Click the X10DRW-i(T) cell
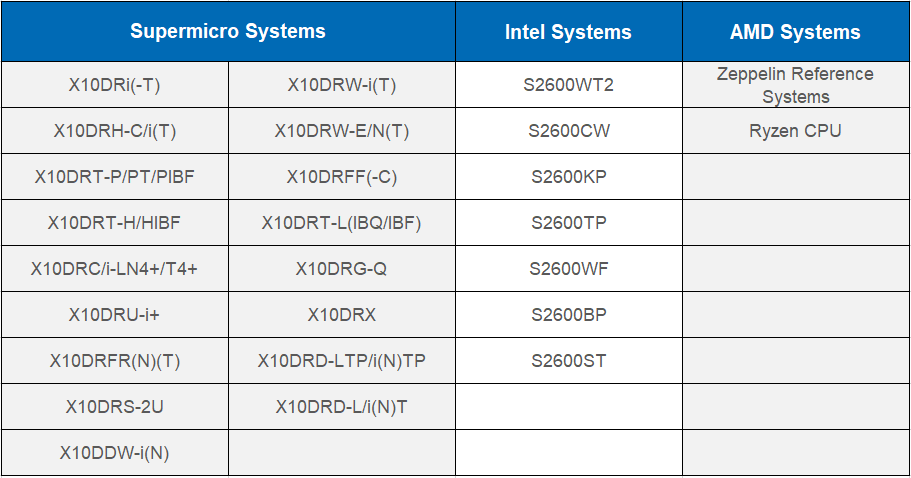 (342, 85)
